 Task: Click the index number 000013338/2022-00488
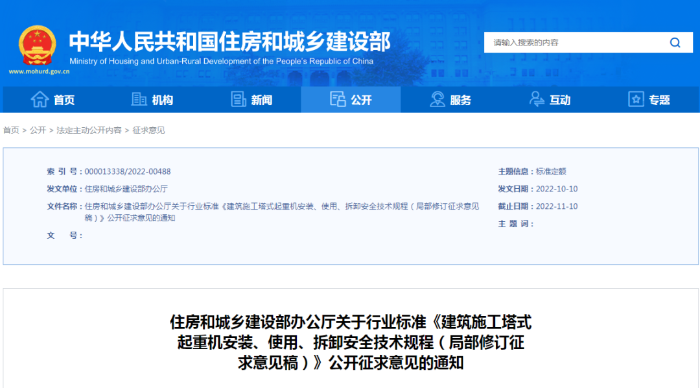click(x=128, y=171)
